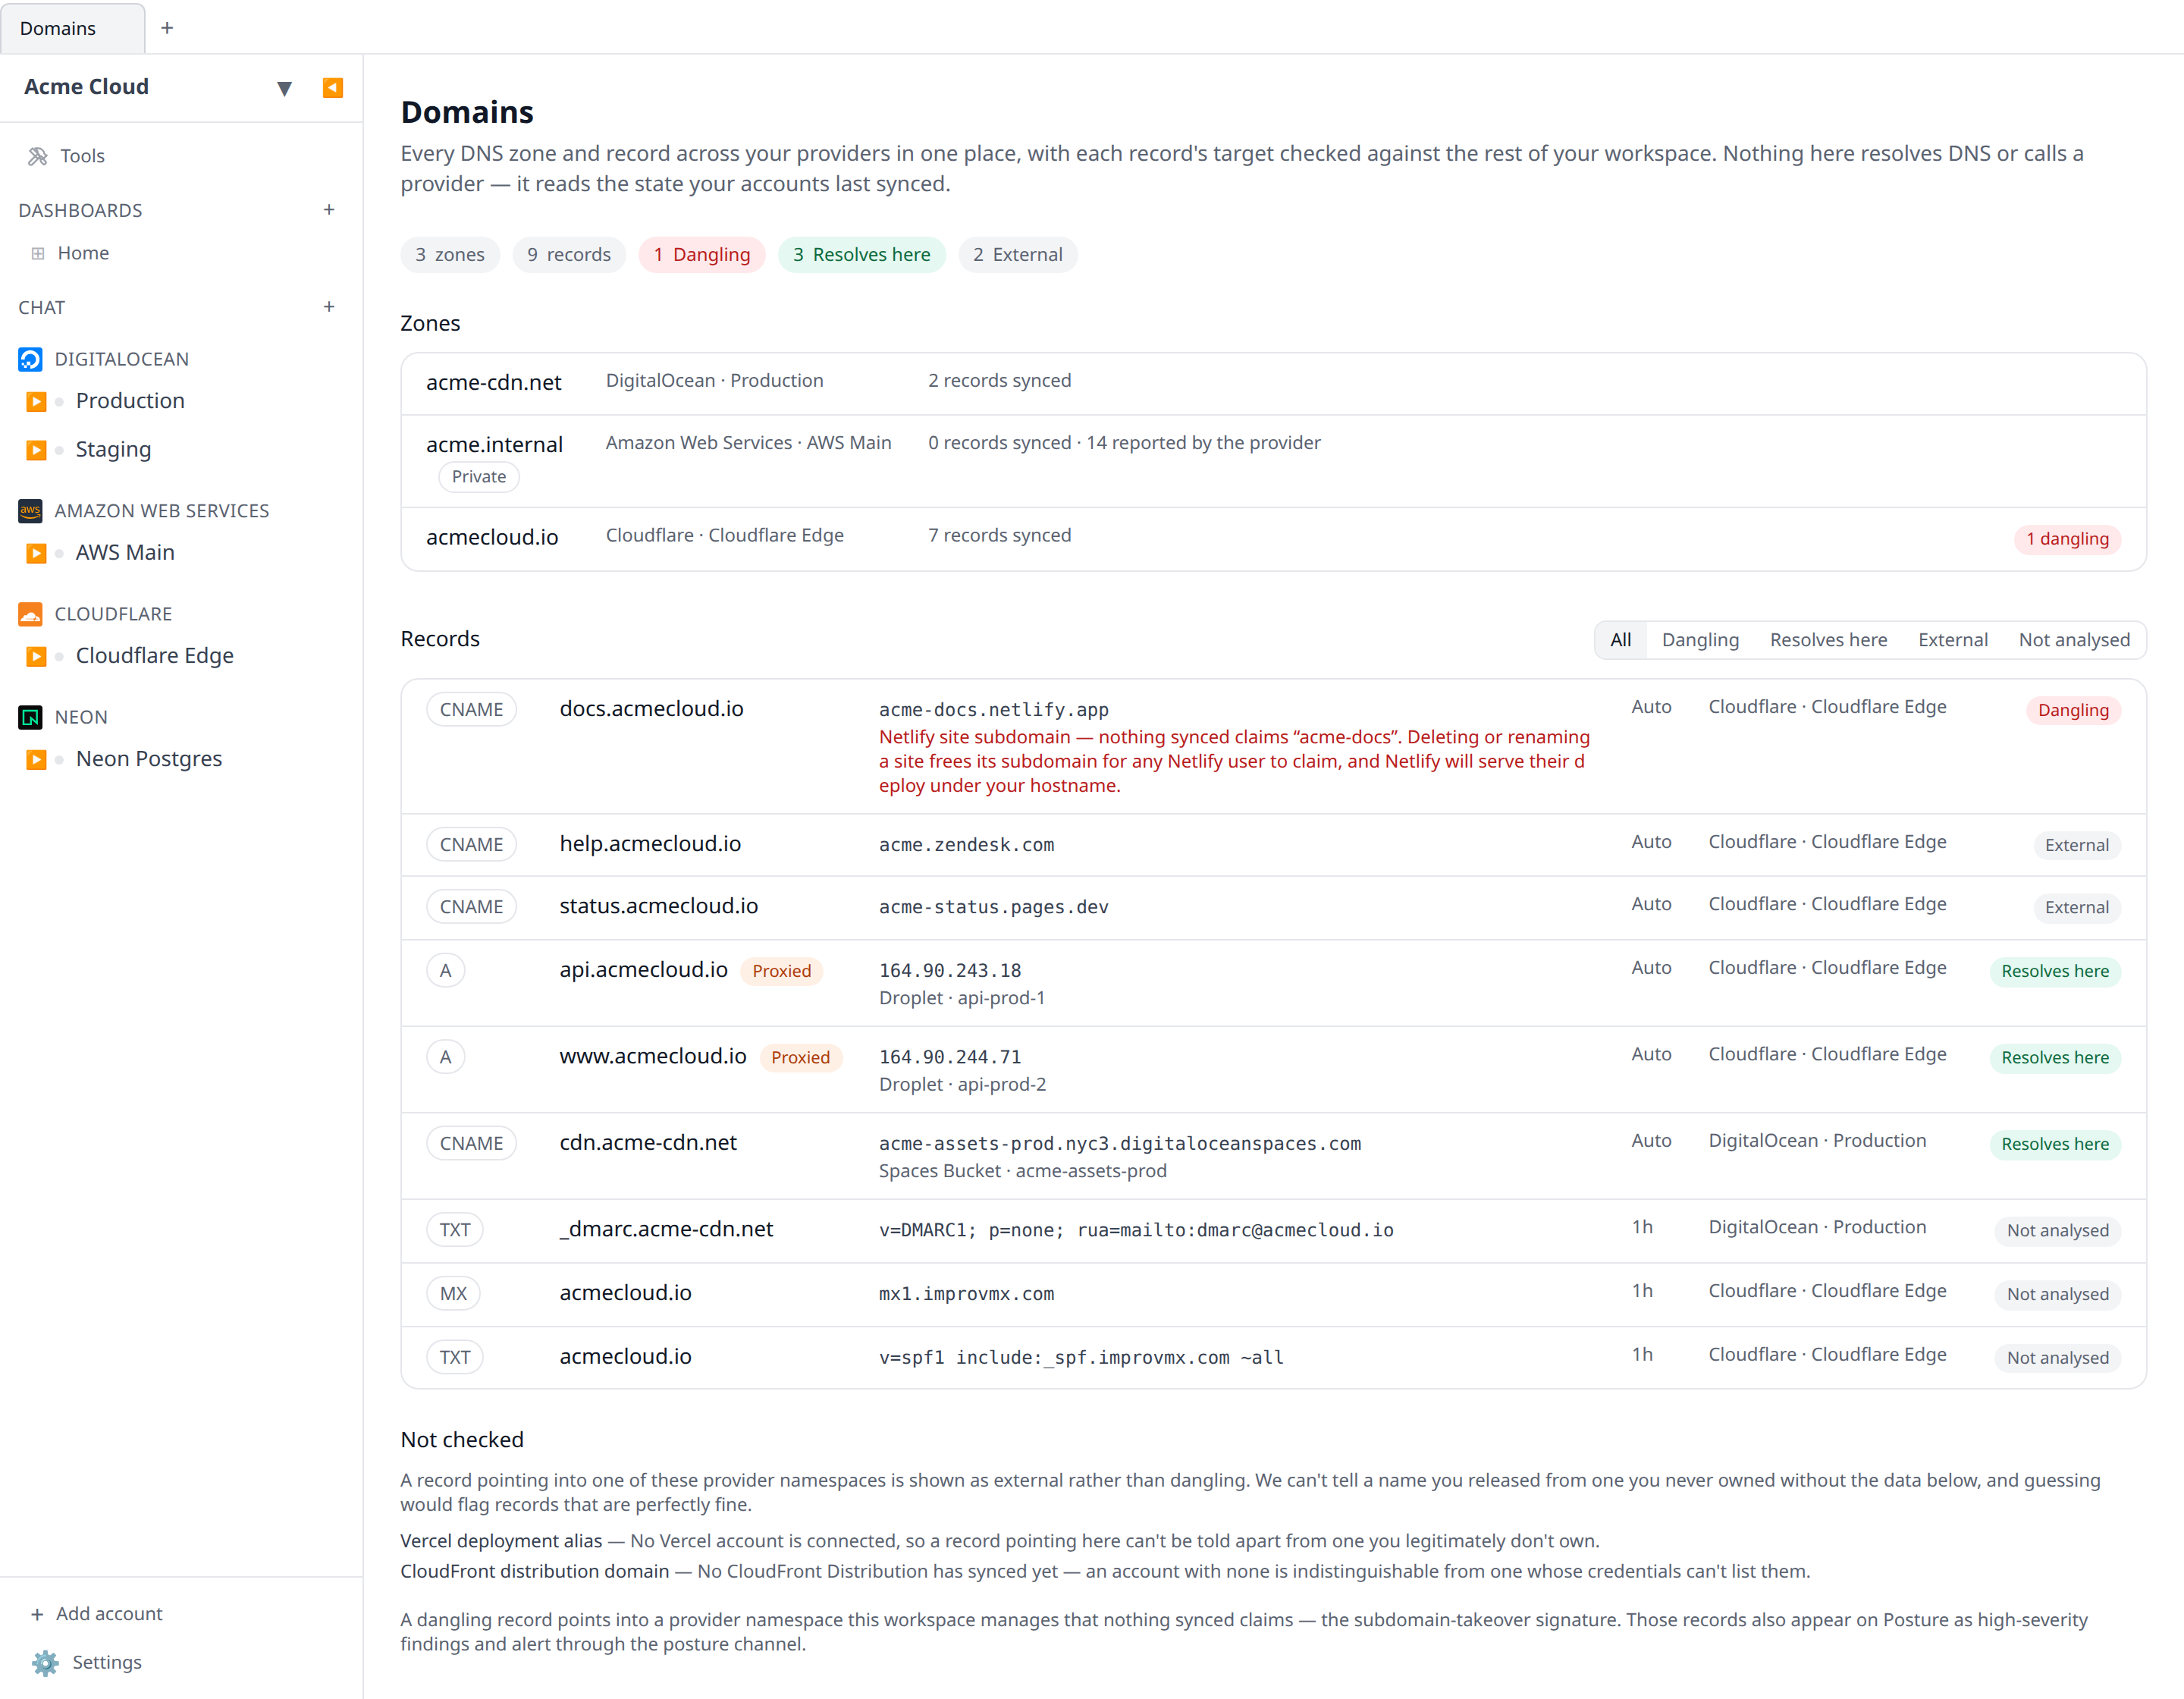Click the SPF record value for acmecloud.io
Image resolution: width=2184 pixels, height=1699 pixels.
point(1081,1358)
